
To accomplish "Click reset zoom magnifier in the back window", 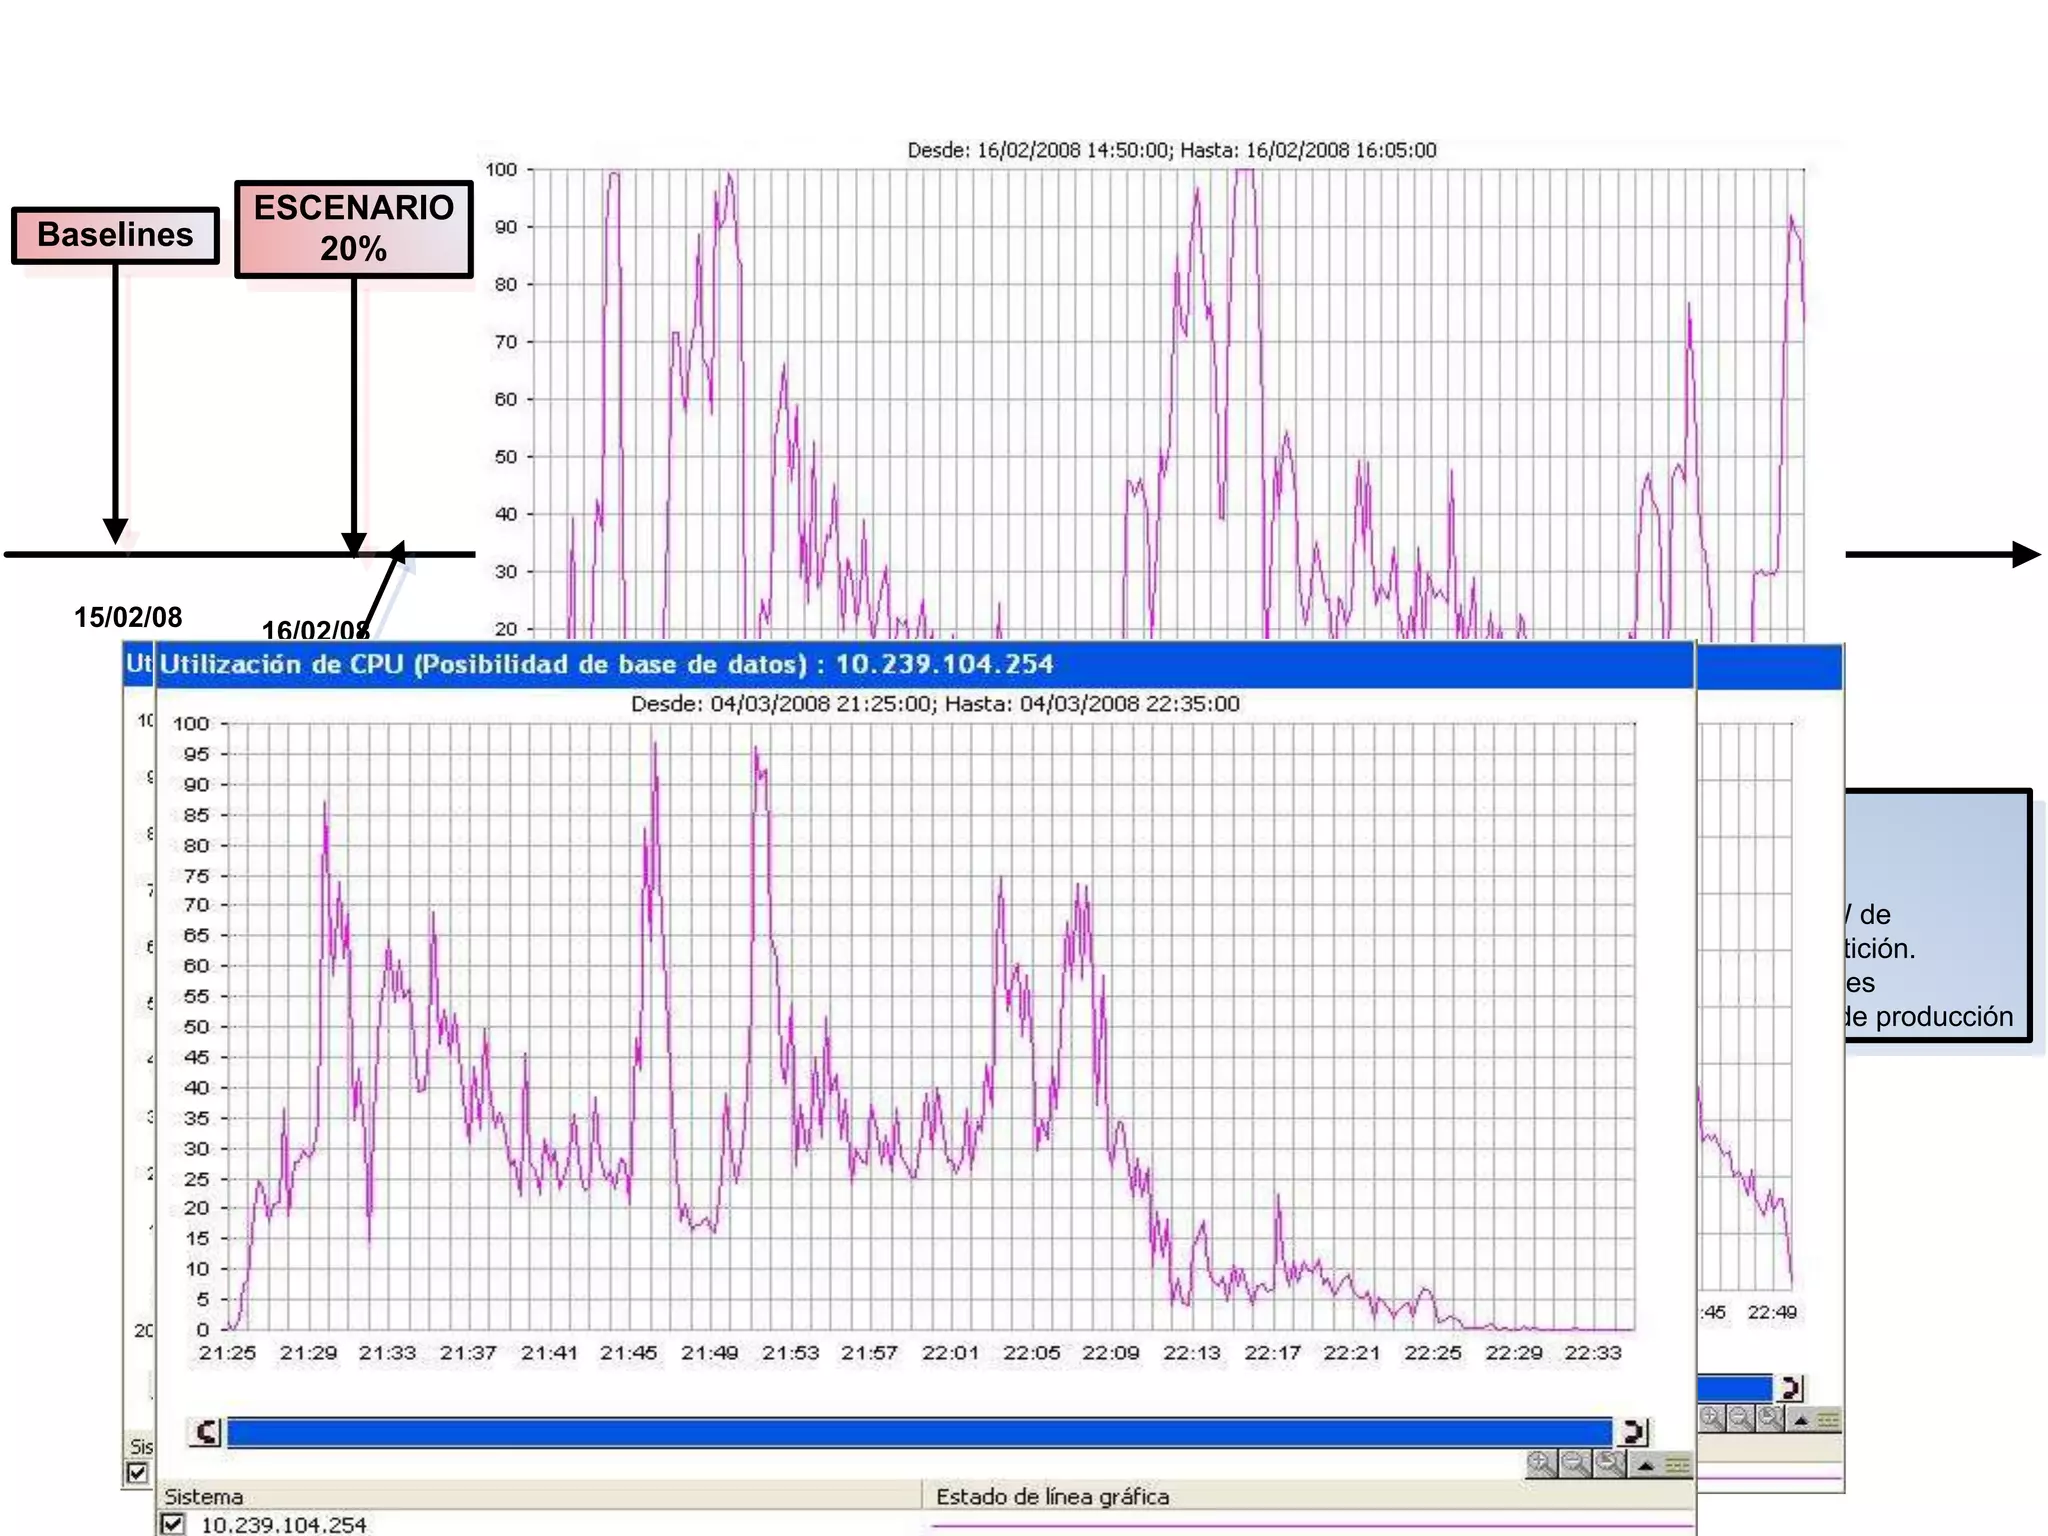I will pos(1771,1418).
